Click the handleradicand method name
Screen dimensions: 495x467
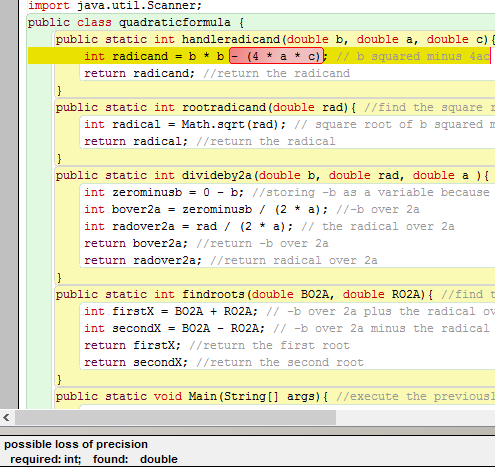(231, 39)
